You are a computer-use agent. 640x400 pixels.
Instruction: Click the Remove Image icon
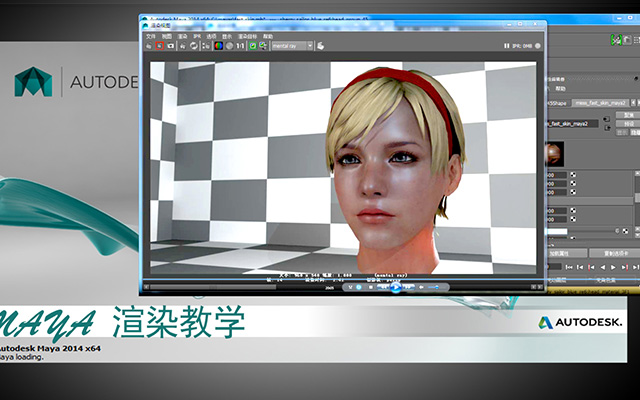click(263, 46)
